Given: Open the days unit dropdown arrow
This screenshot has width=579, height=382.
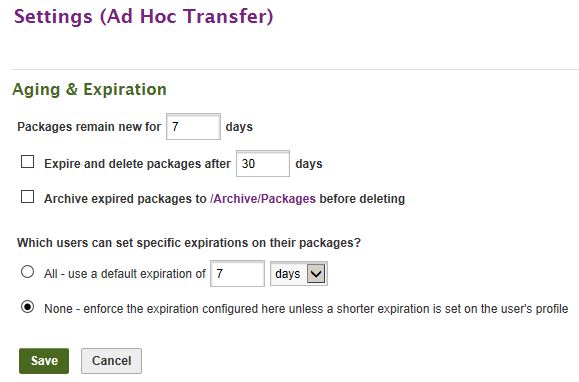Looking at the screenshot, I should [316, 273].
